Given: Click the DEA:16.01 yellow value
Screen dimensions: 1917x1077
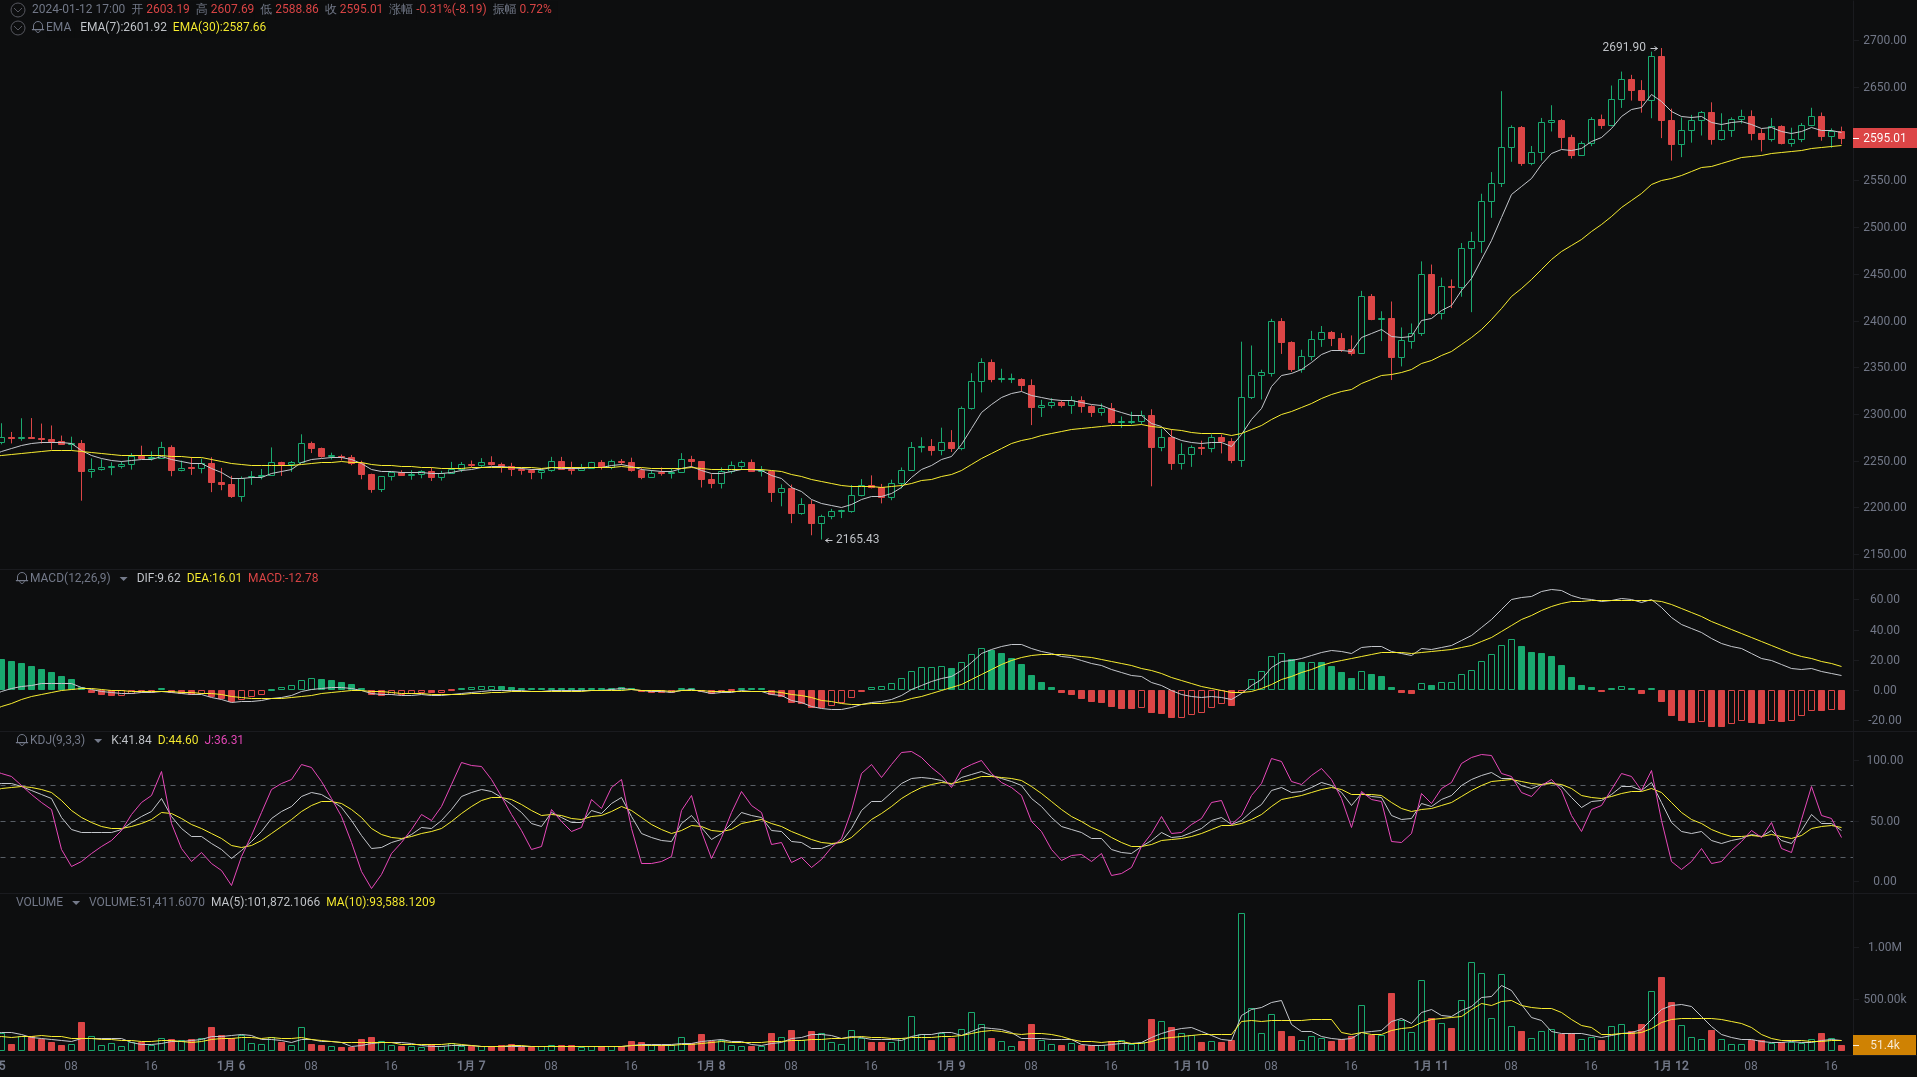Looking at the screenshot, I should [x=214, y=578].
